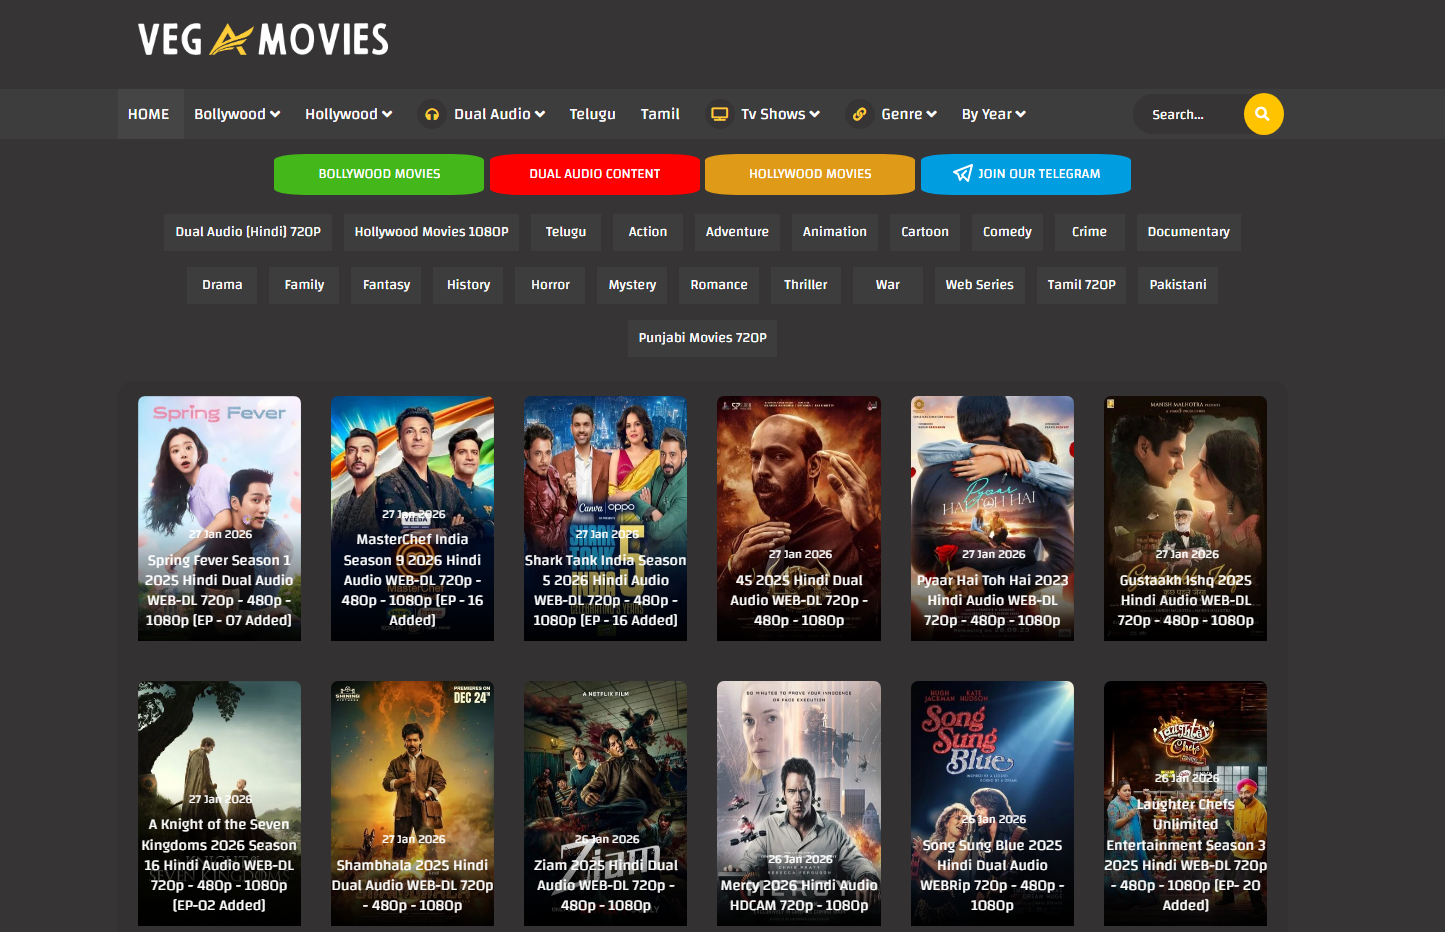1445x932 pixels.
Task: Click the Mystery category tag
Action: pyautogui.click(x=632, y=285)
